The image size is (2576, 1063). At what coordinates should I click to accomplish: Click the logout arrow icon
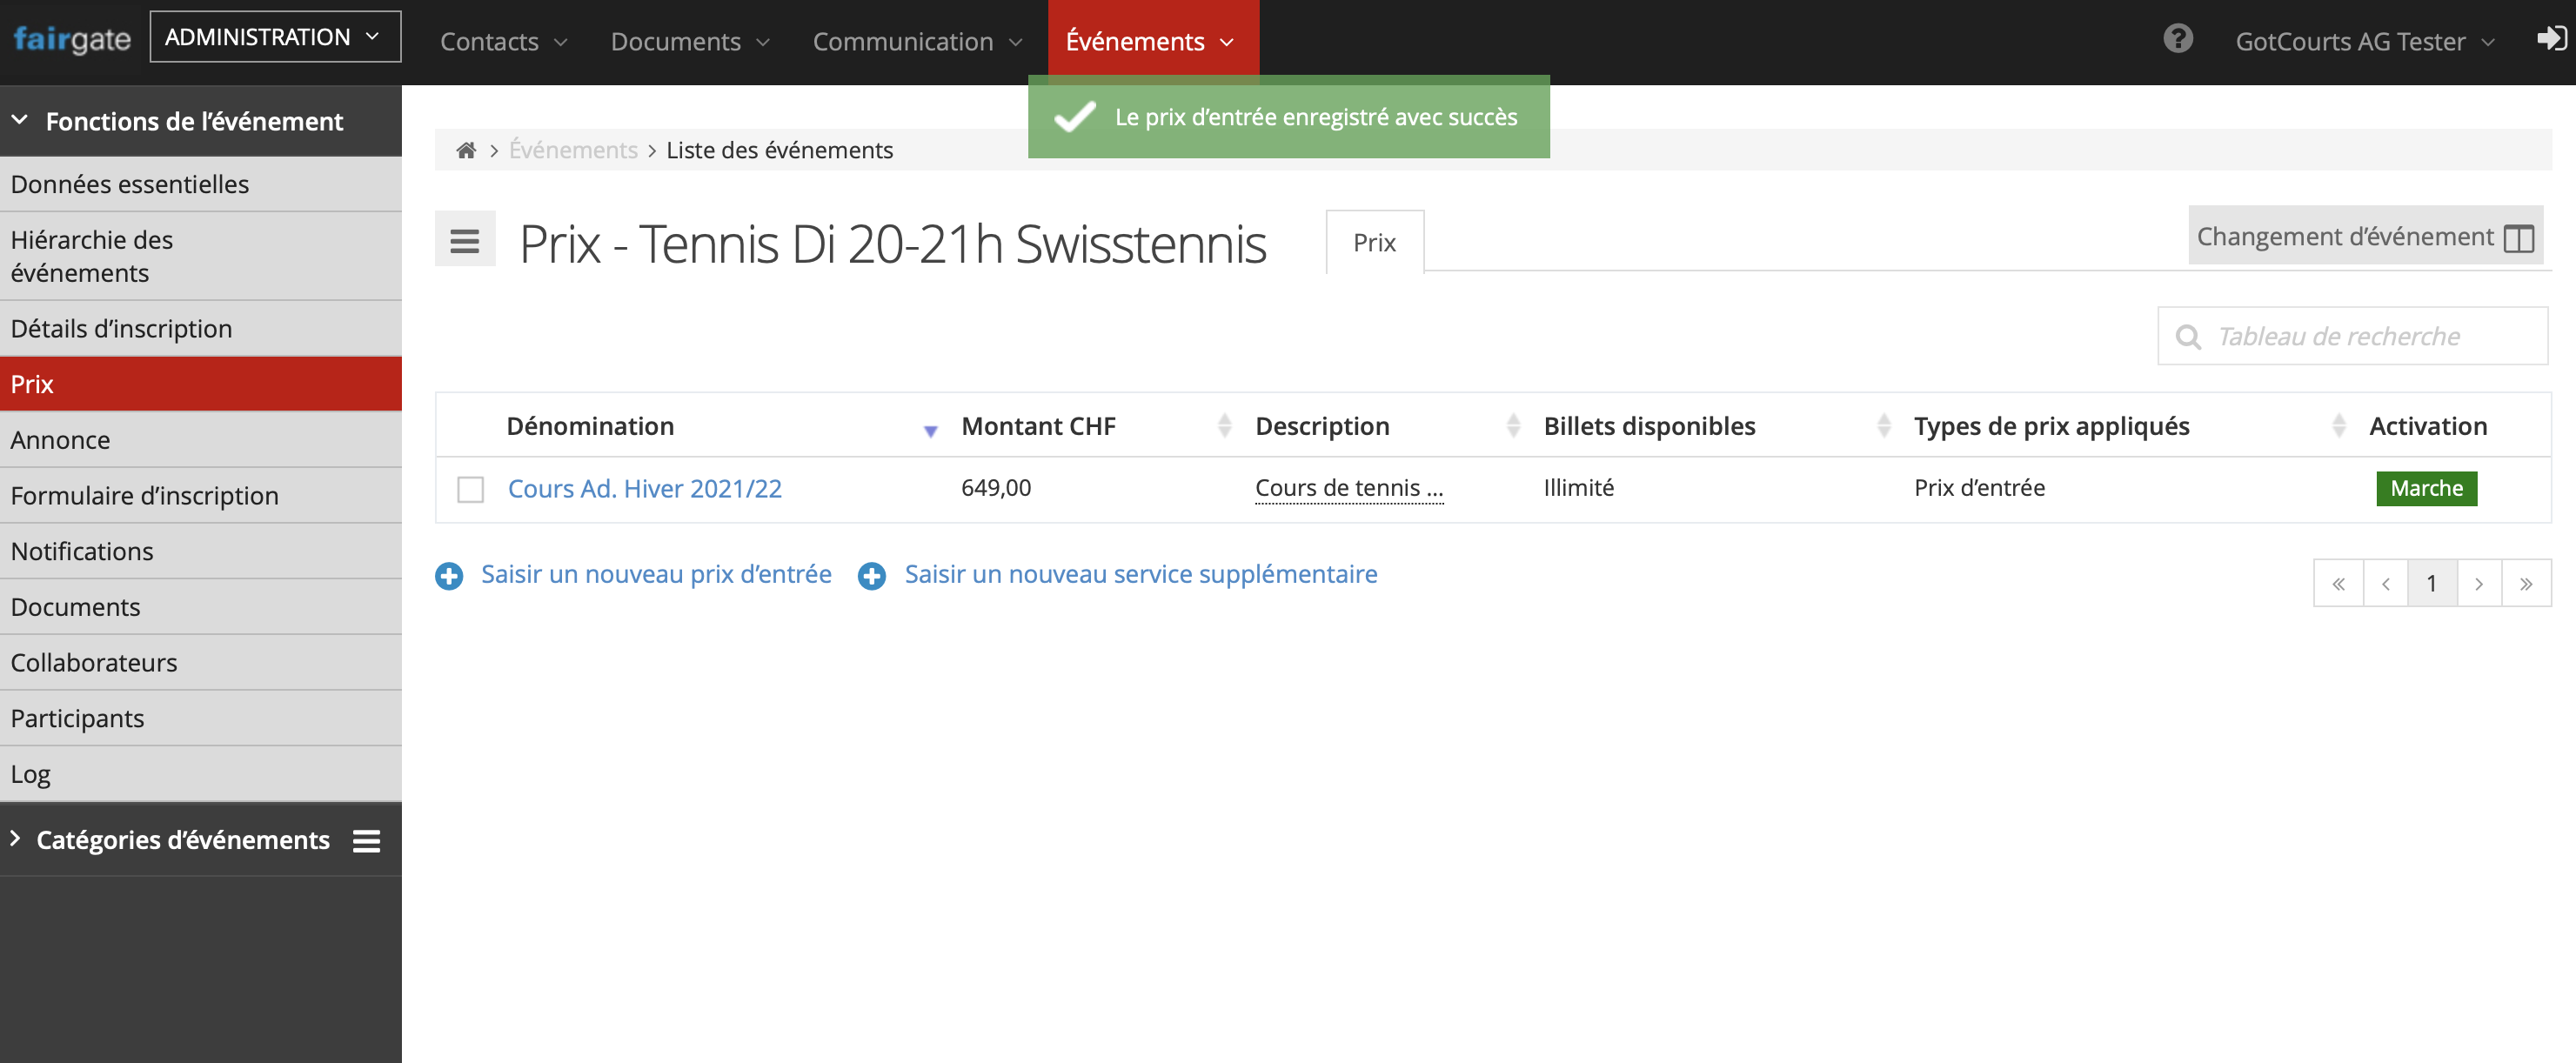pyautogui.click(x=2551, y=39)
